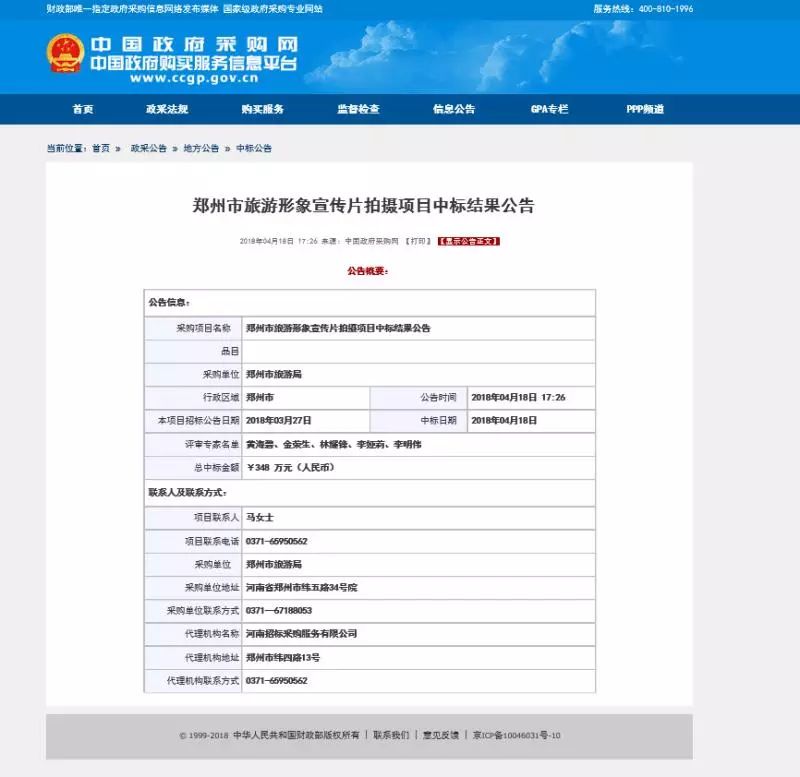Select the 公告时间 value 17:26
The height and width of the screenshot is (777, 800).
[518, 397]
